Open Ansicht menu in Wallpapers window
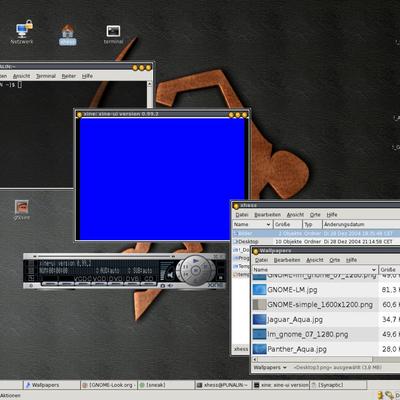 coord(315,260)
